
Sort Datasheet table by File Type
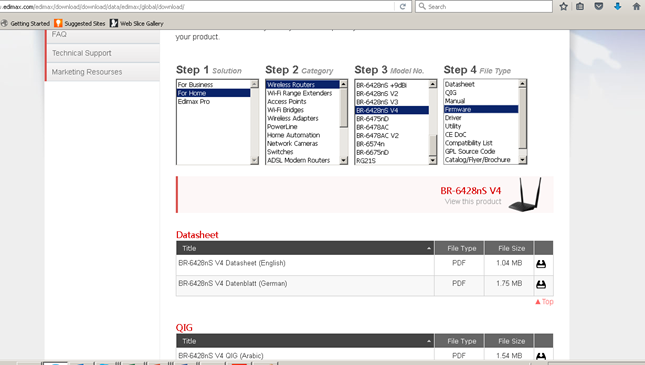459,248
